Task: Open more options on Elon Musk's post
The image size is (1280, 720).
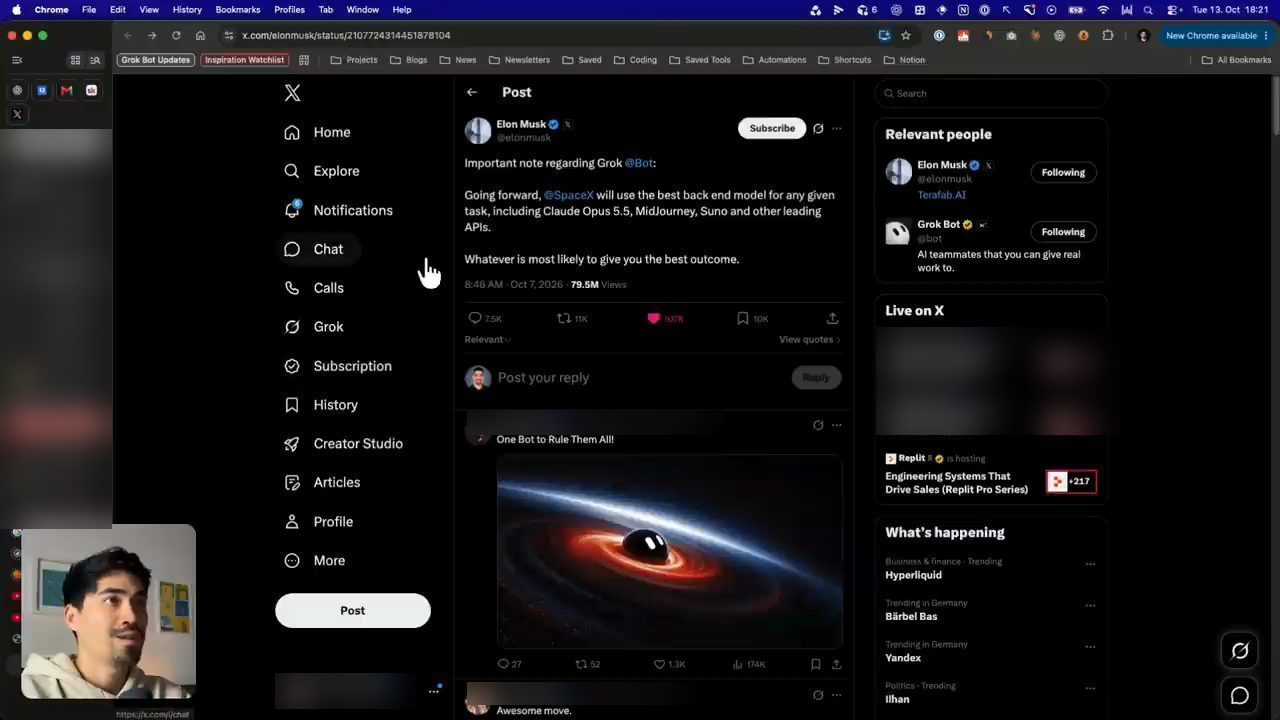Action: click(x=837, y=128)
